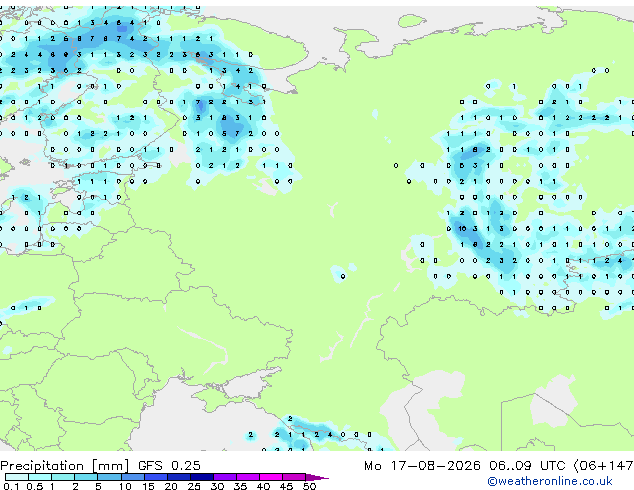Click the legend tick label 50

[x=309, y=486]
